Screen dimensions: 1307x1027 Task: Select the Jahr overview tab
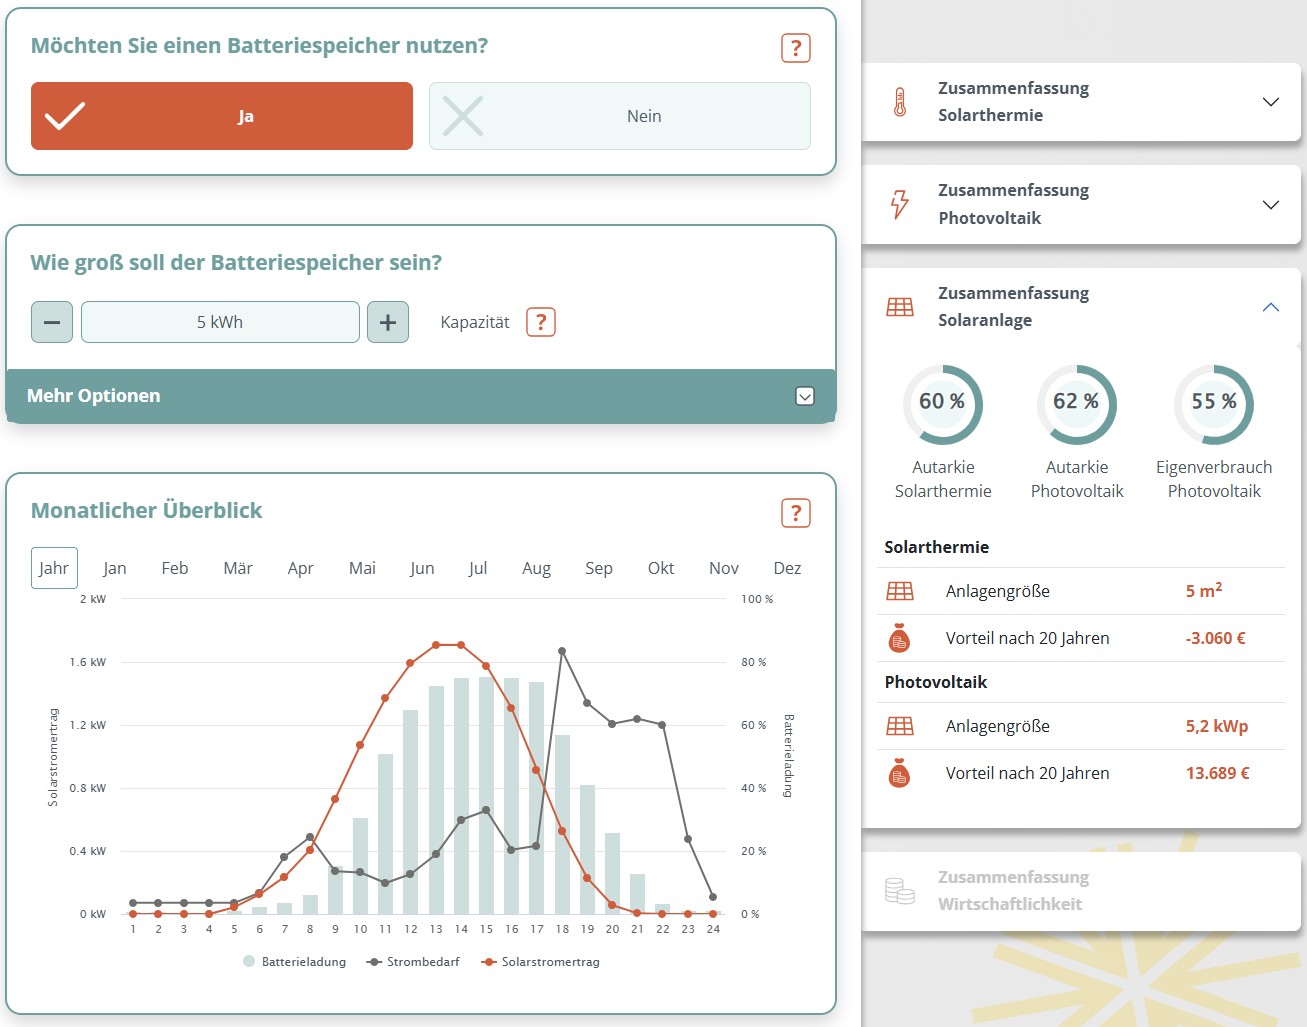coord(54,568)
